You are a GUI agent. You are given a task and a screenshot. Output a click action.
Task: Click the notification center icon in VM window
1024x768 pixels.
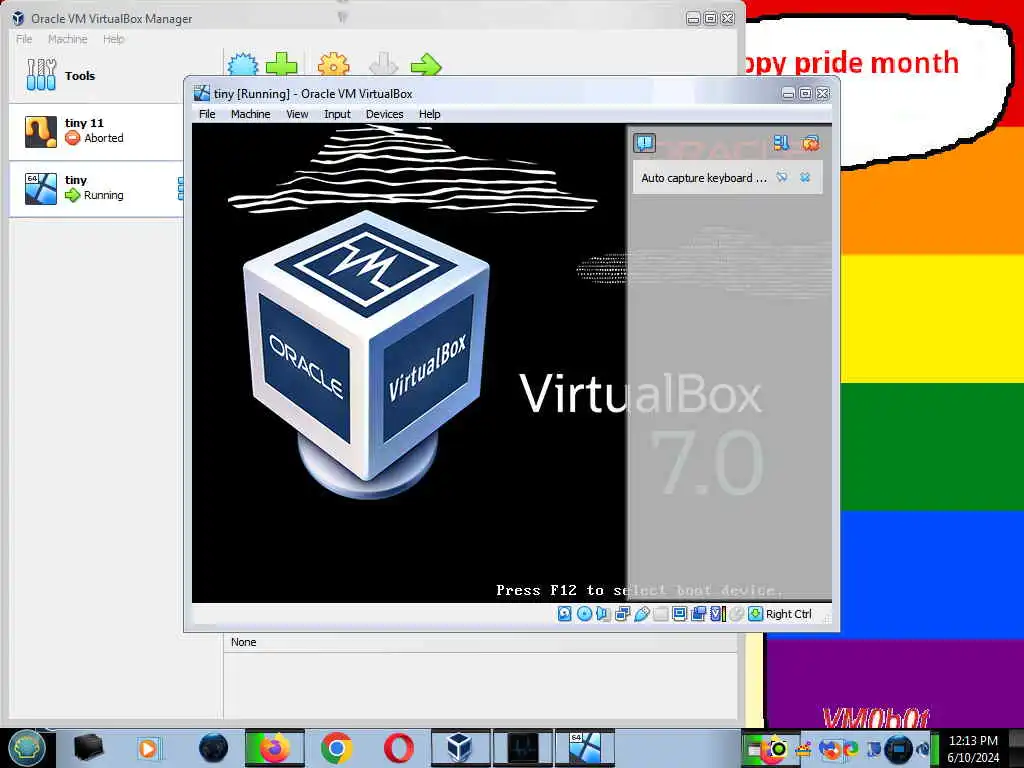[x=645, y=143]
